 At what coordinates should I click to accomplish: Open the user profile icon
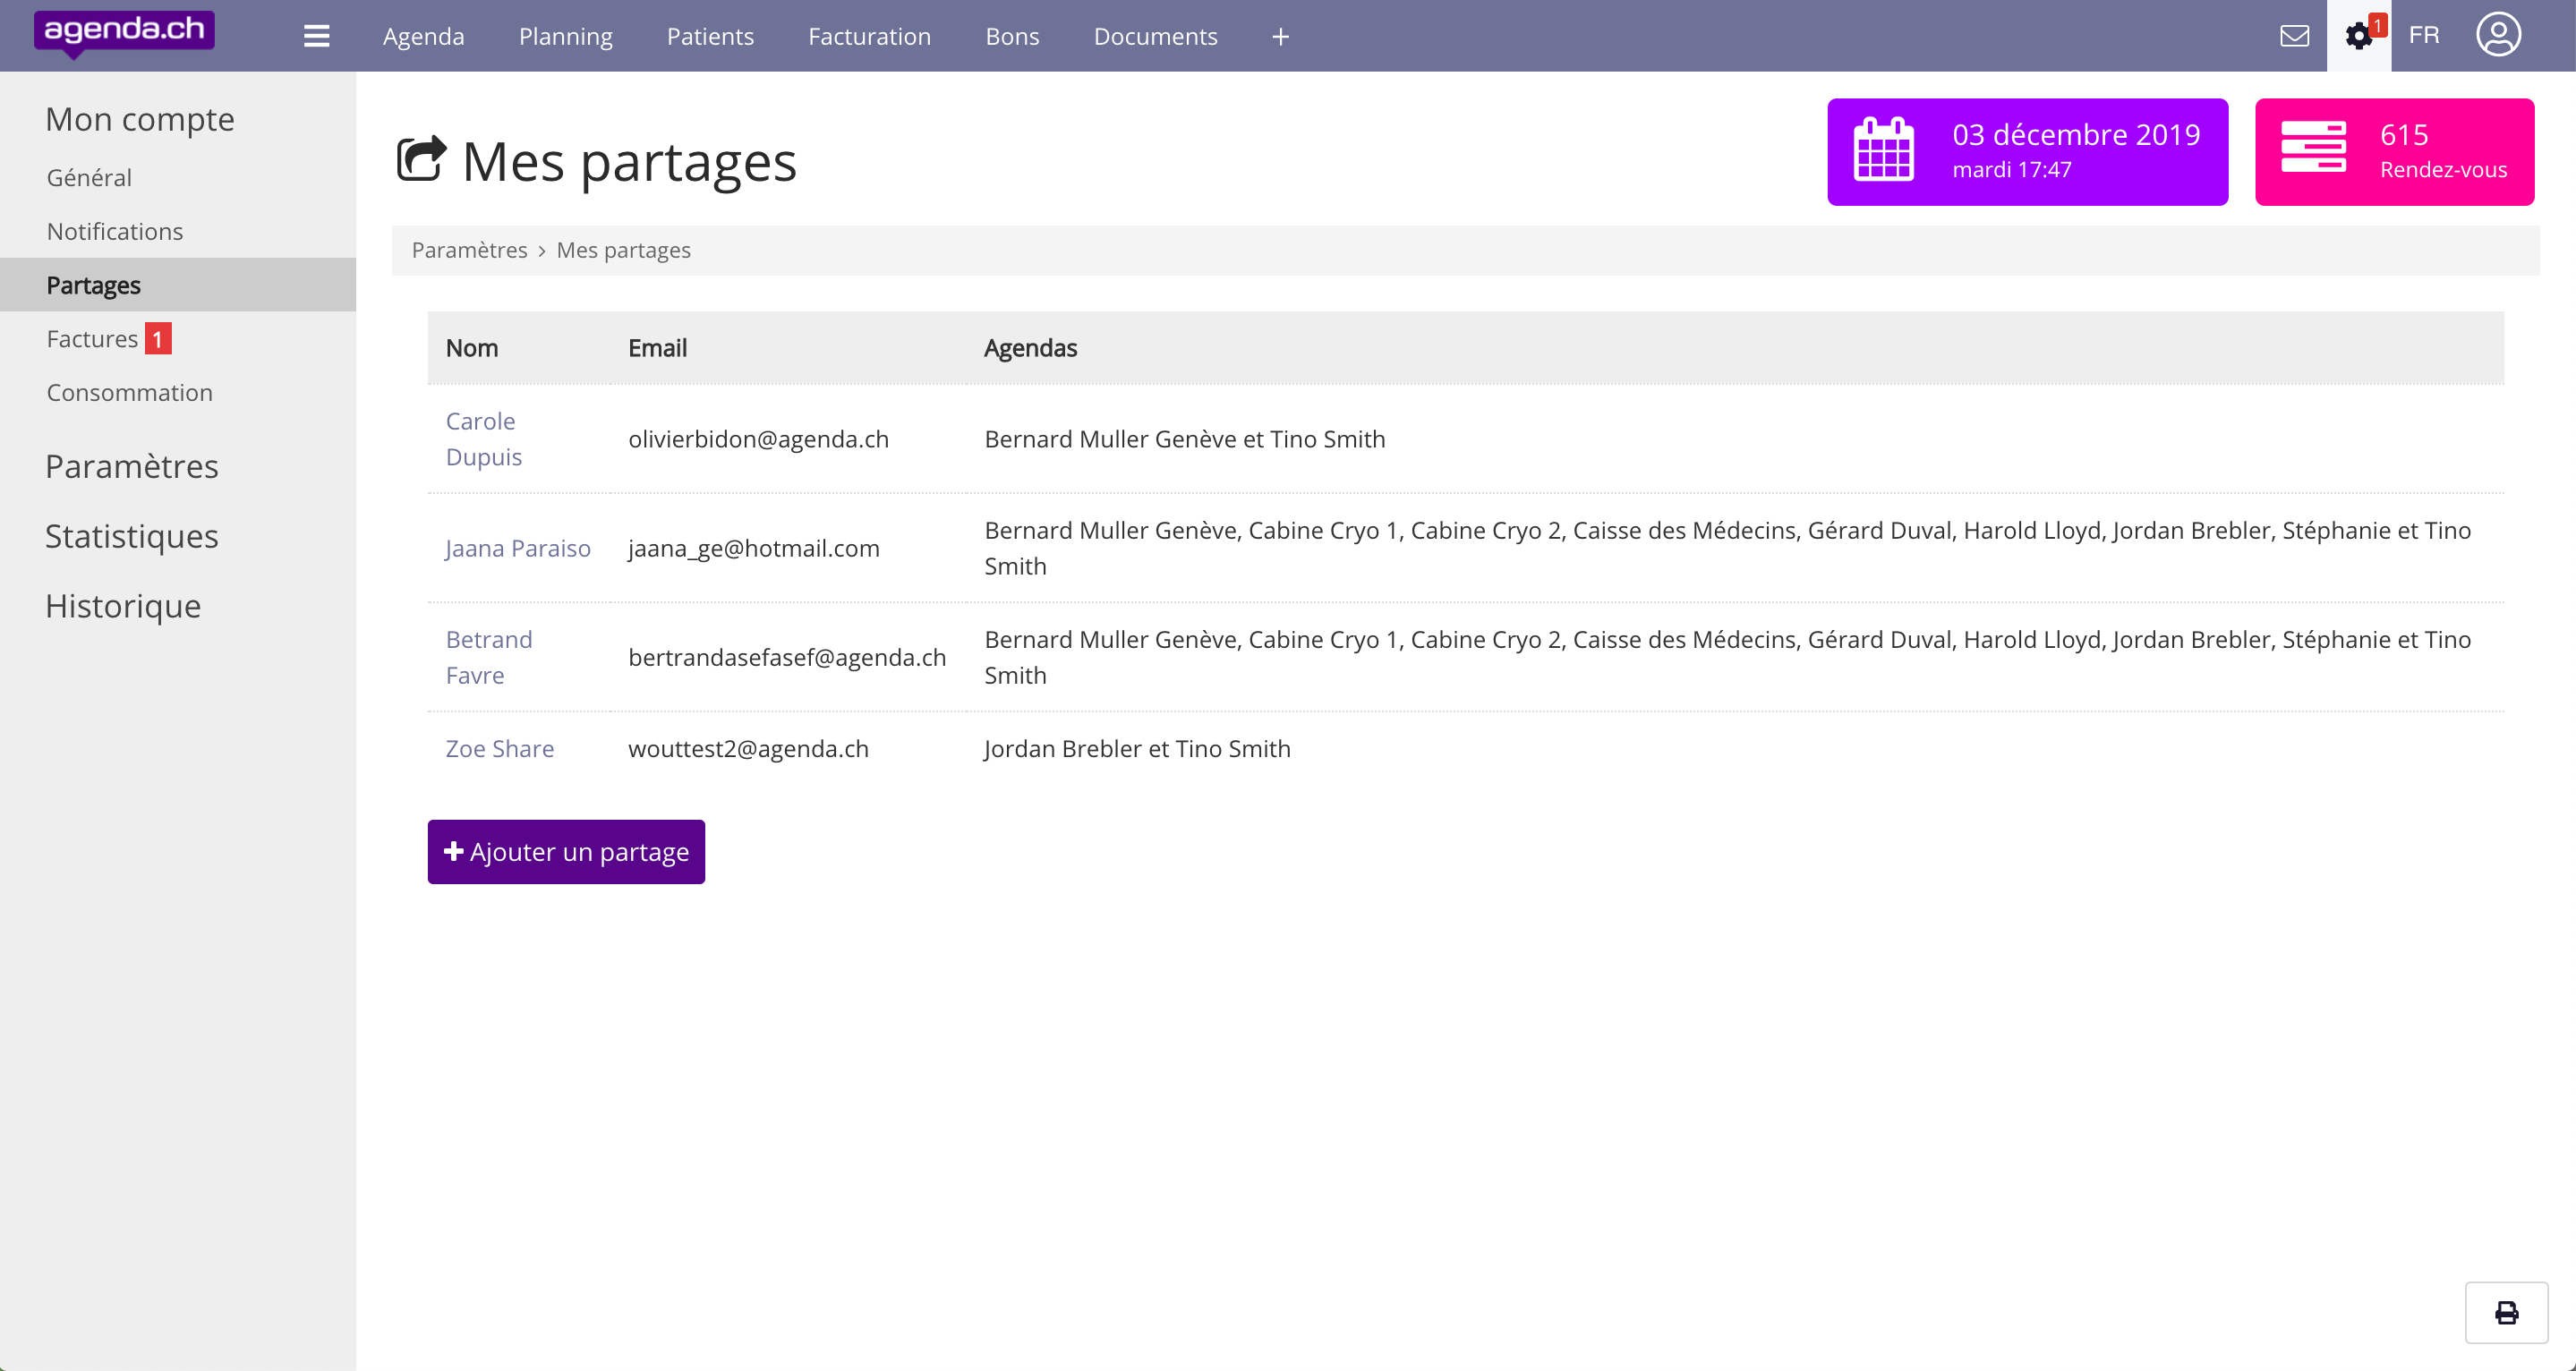point(2497,36)
